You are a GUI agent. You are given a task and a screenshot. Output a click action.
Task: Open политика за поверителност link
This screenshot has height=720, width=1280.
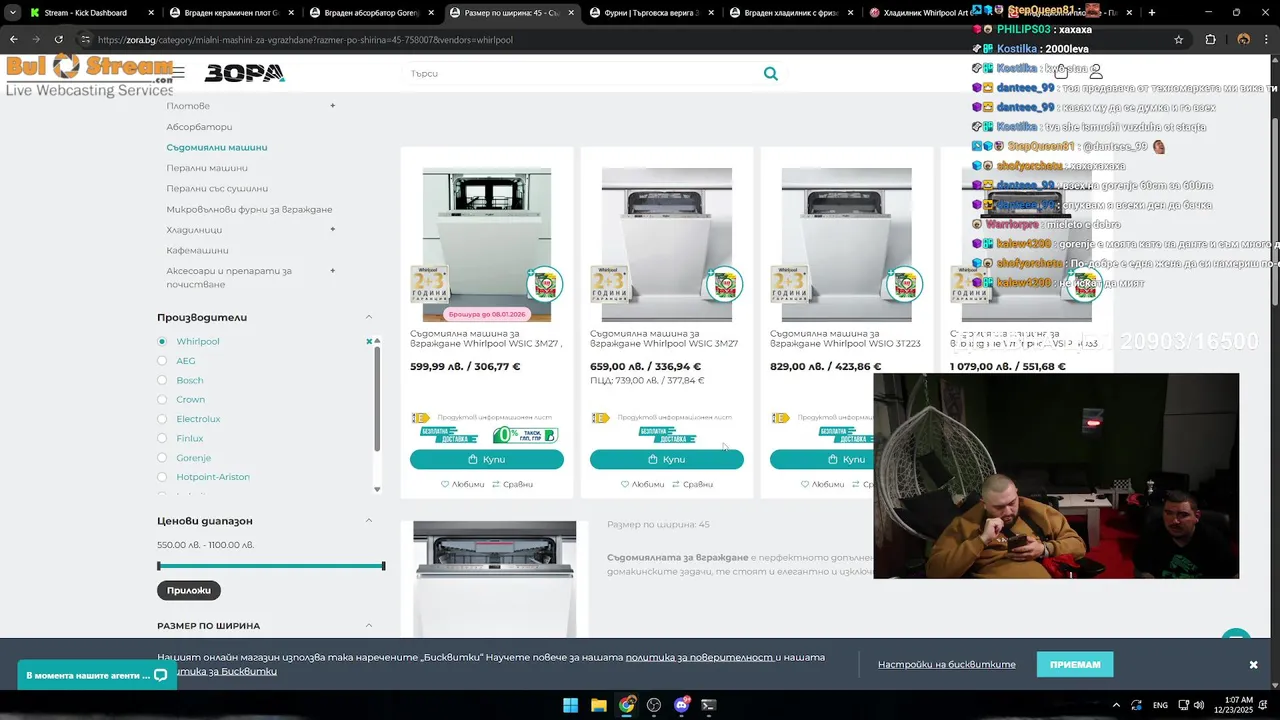pyautogui.click(x=700, y=657)
